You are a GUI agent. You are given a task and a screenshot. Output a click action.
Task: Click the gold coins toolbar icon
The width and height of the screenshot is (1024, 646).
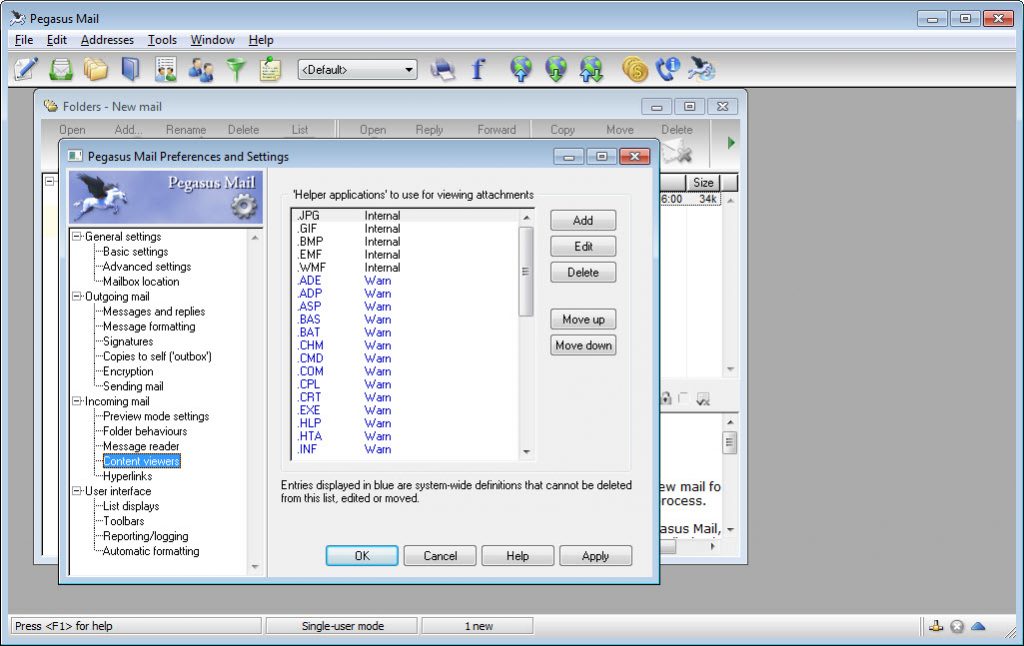634,69
